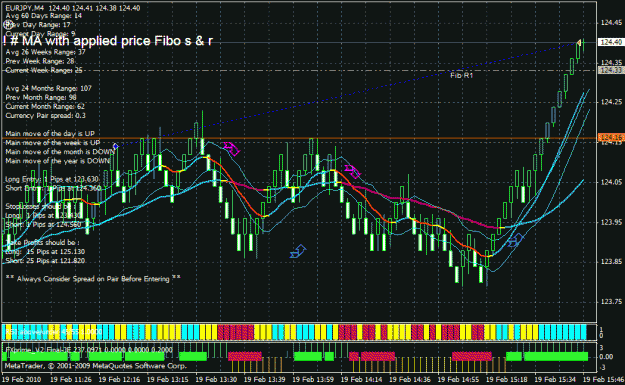The image size is (625, 385).
Task: Click the 123.75 price axis label
Action: [x=611, y=302]
